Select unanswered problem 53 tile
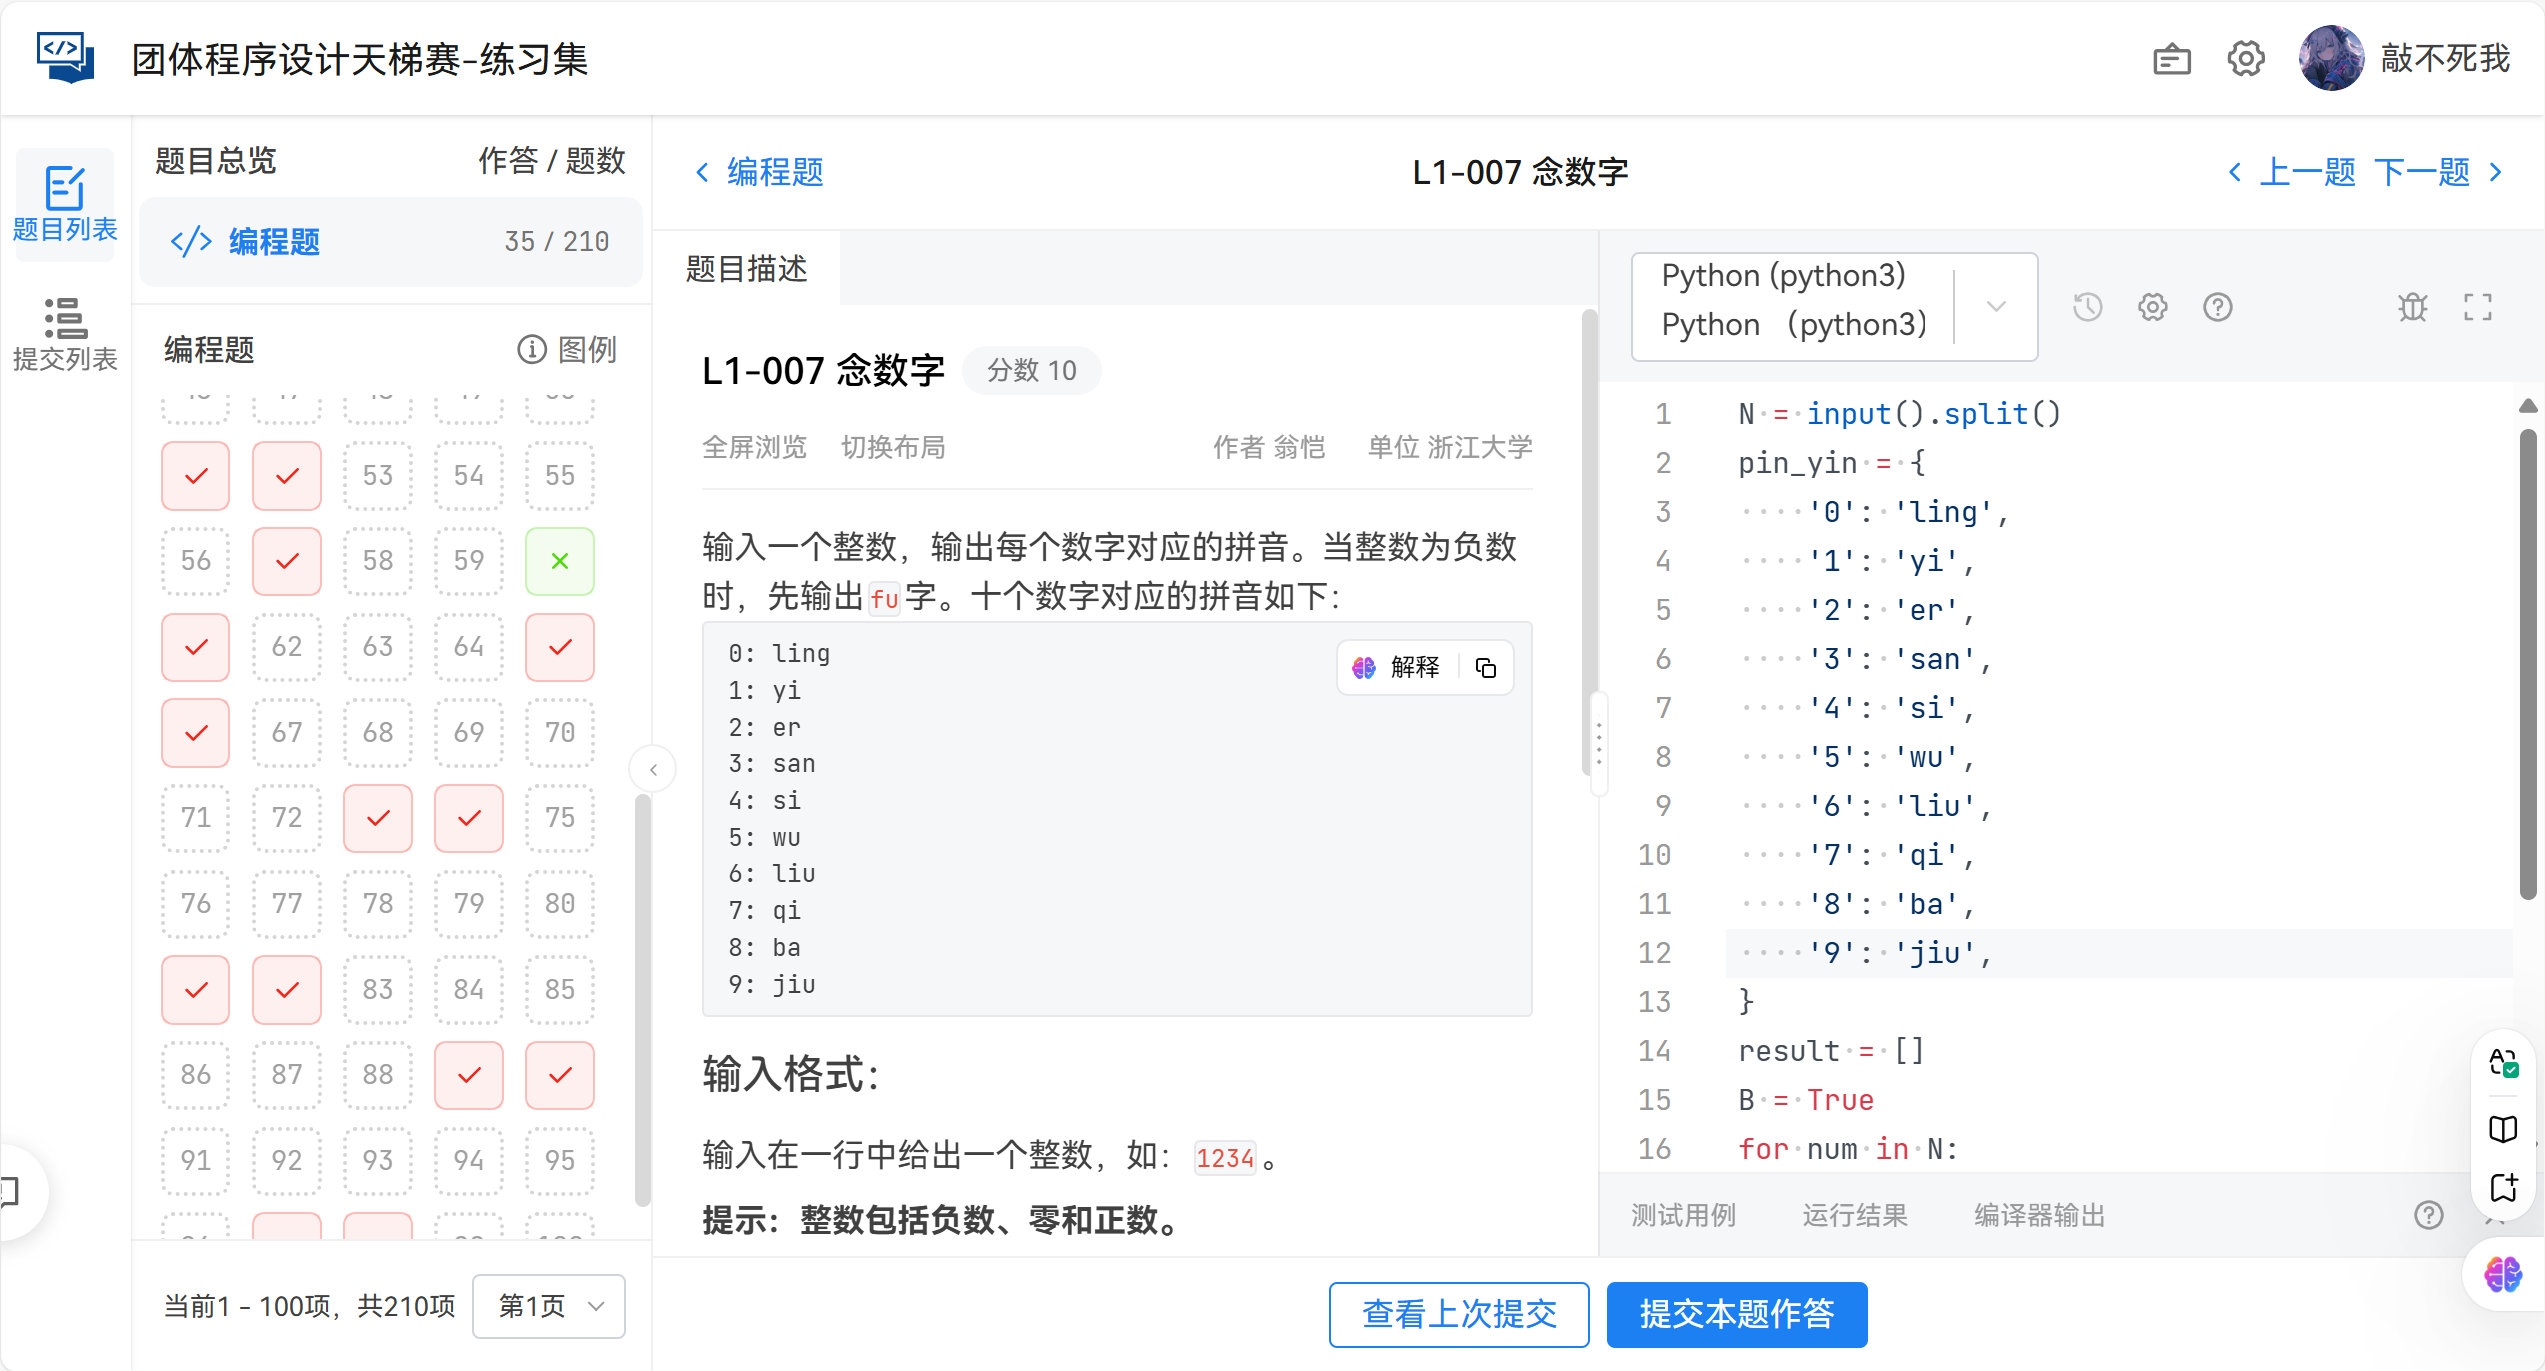 pyautogui.click(x=377, y=476)
